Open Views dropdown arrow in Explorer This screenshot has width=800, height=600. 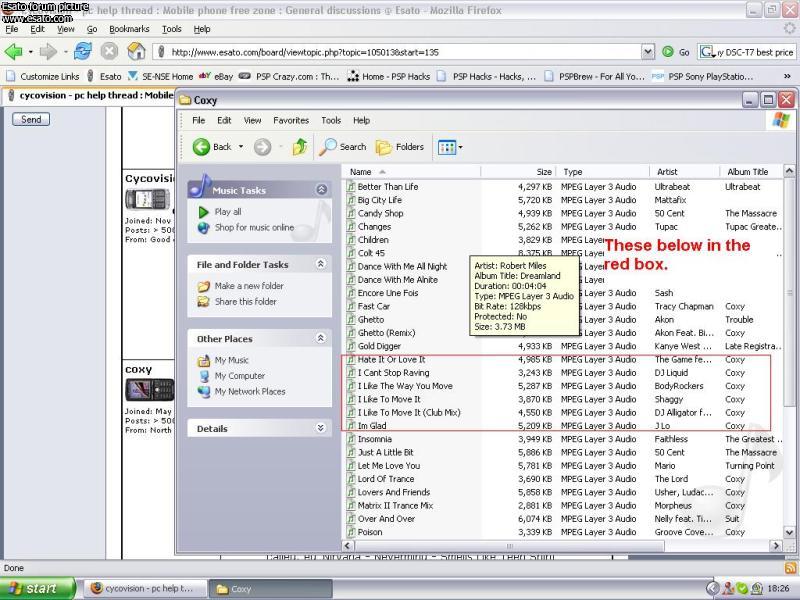click(460, 147)
